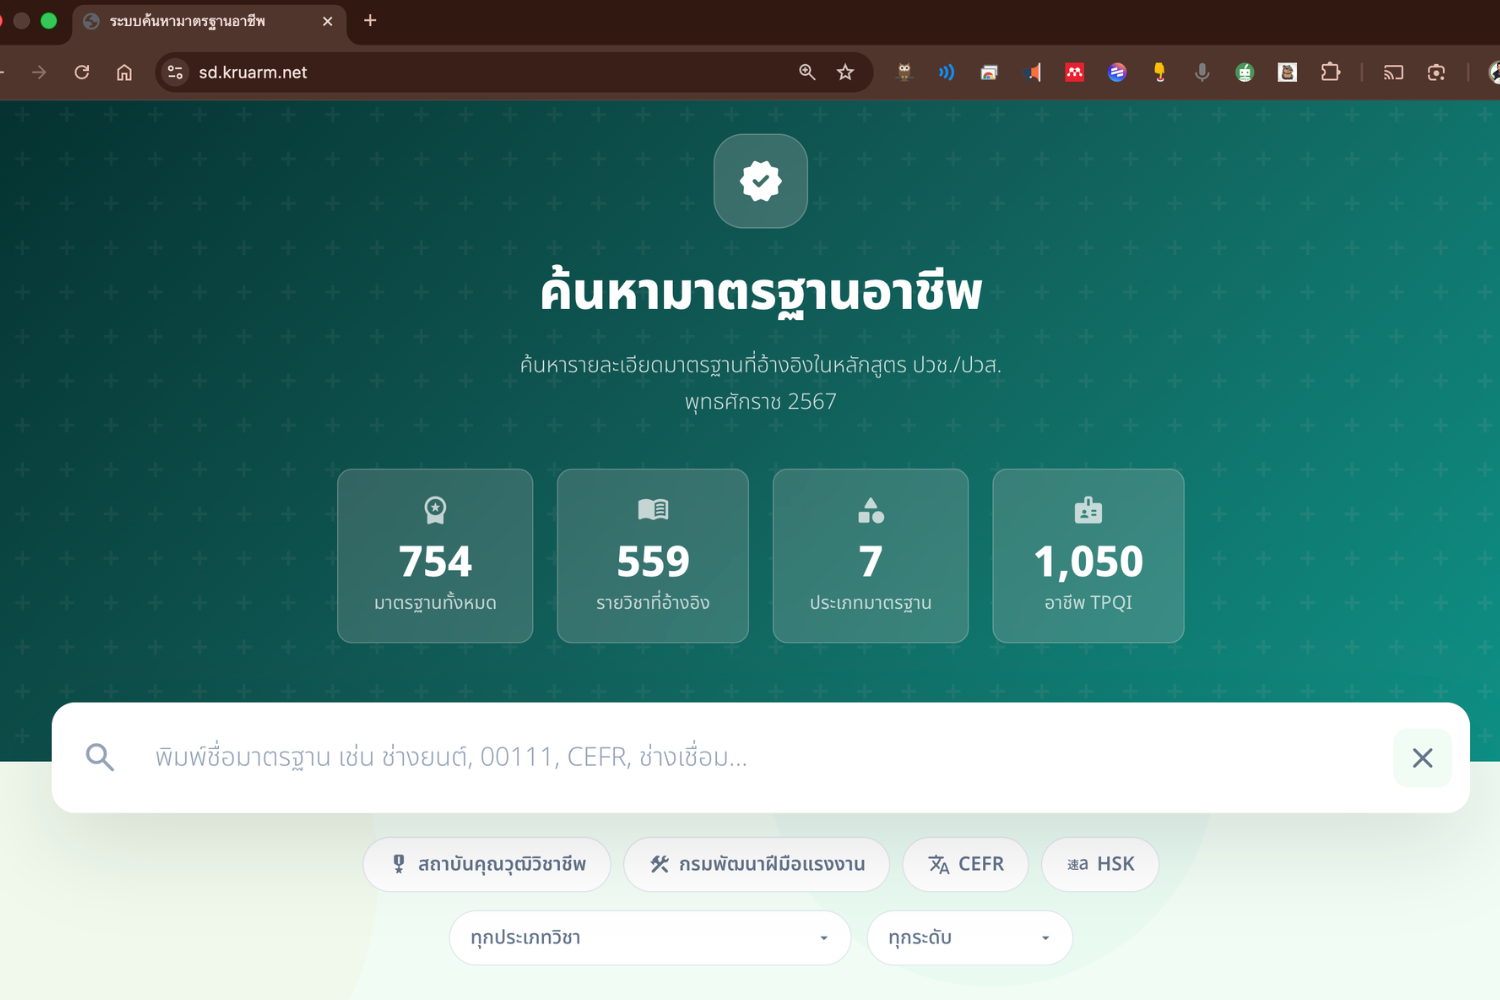1500x1000 pixels.
Task: Click the bookmark star icon
Action: tap(846, 72)
